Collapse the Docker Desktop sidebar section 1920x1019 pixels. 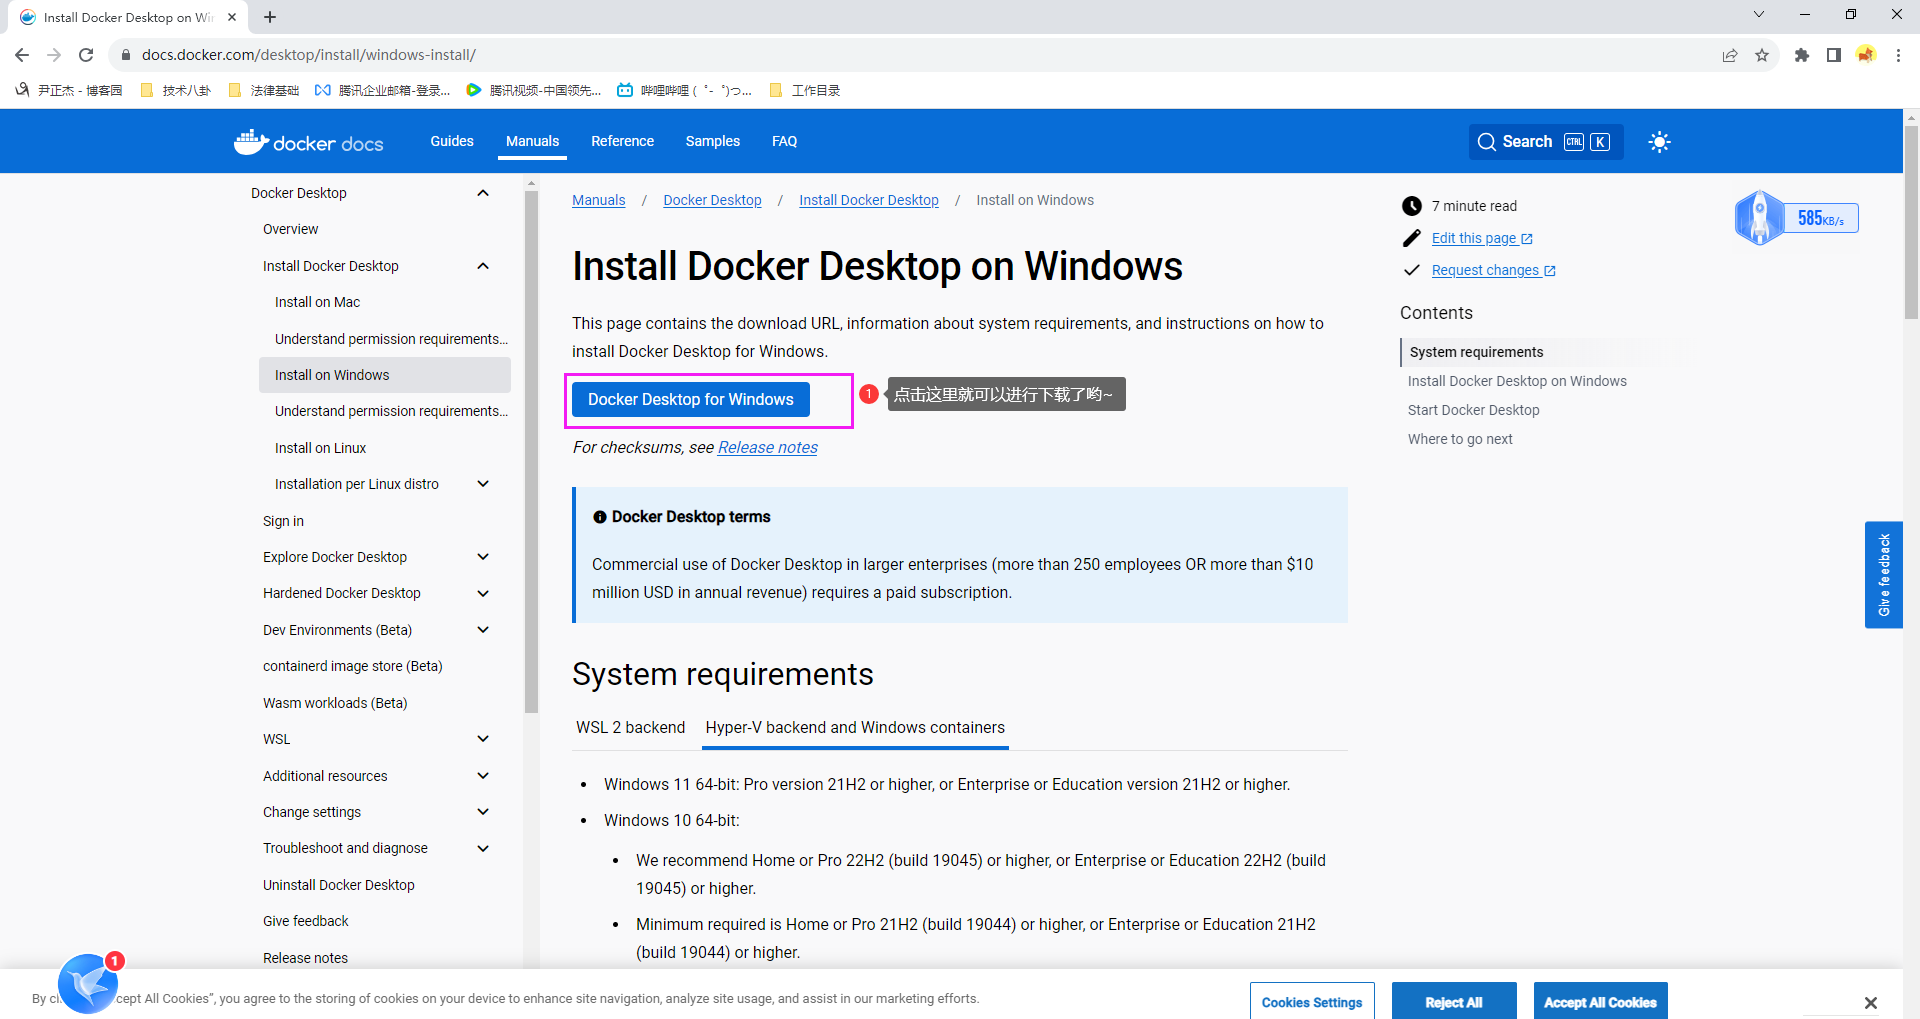click(x=483, y=193)
